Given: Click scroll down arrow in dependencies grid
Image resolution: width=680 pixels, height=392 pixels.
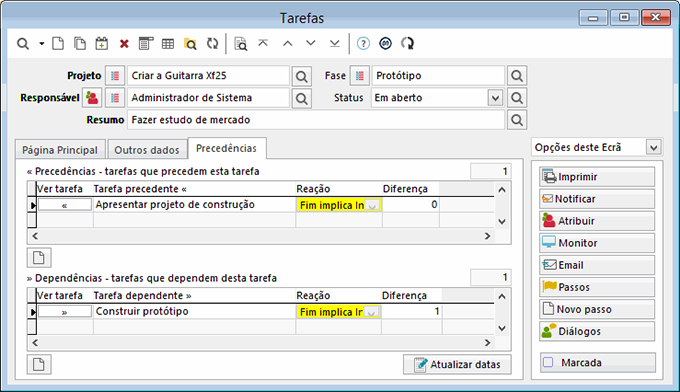Looking at the screenshot, I should 502,328.
